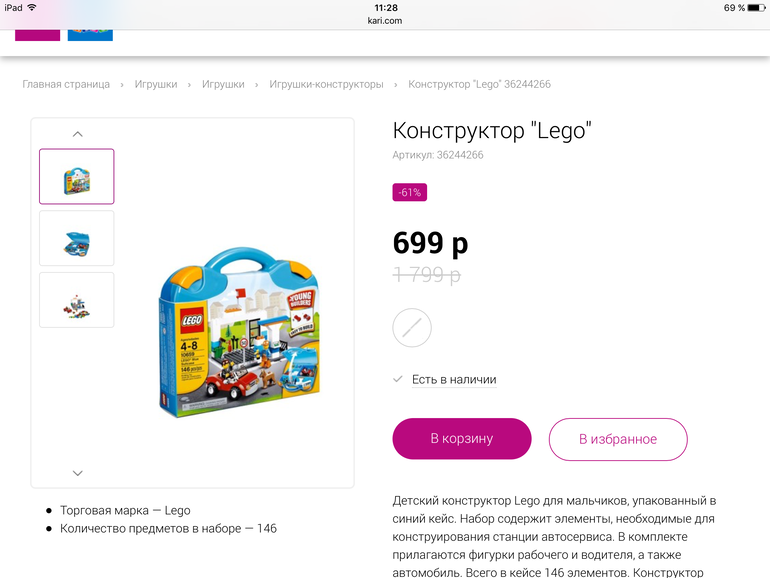Select first thumbnail of Lego case box
Screen dimensions: 770x578
77,176
